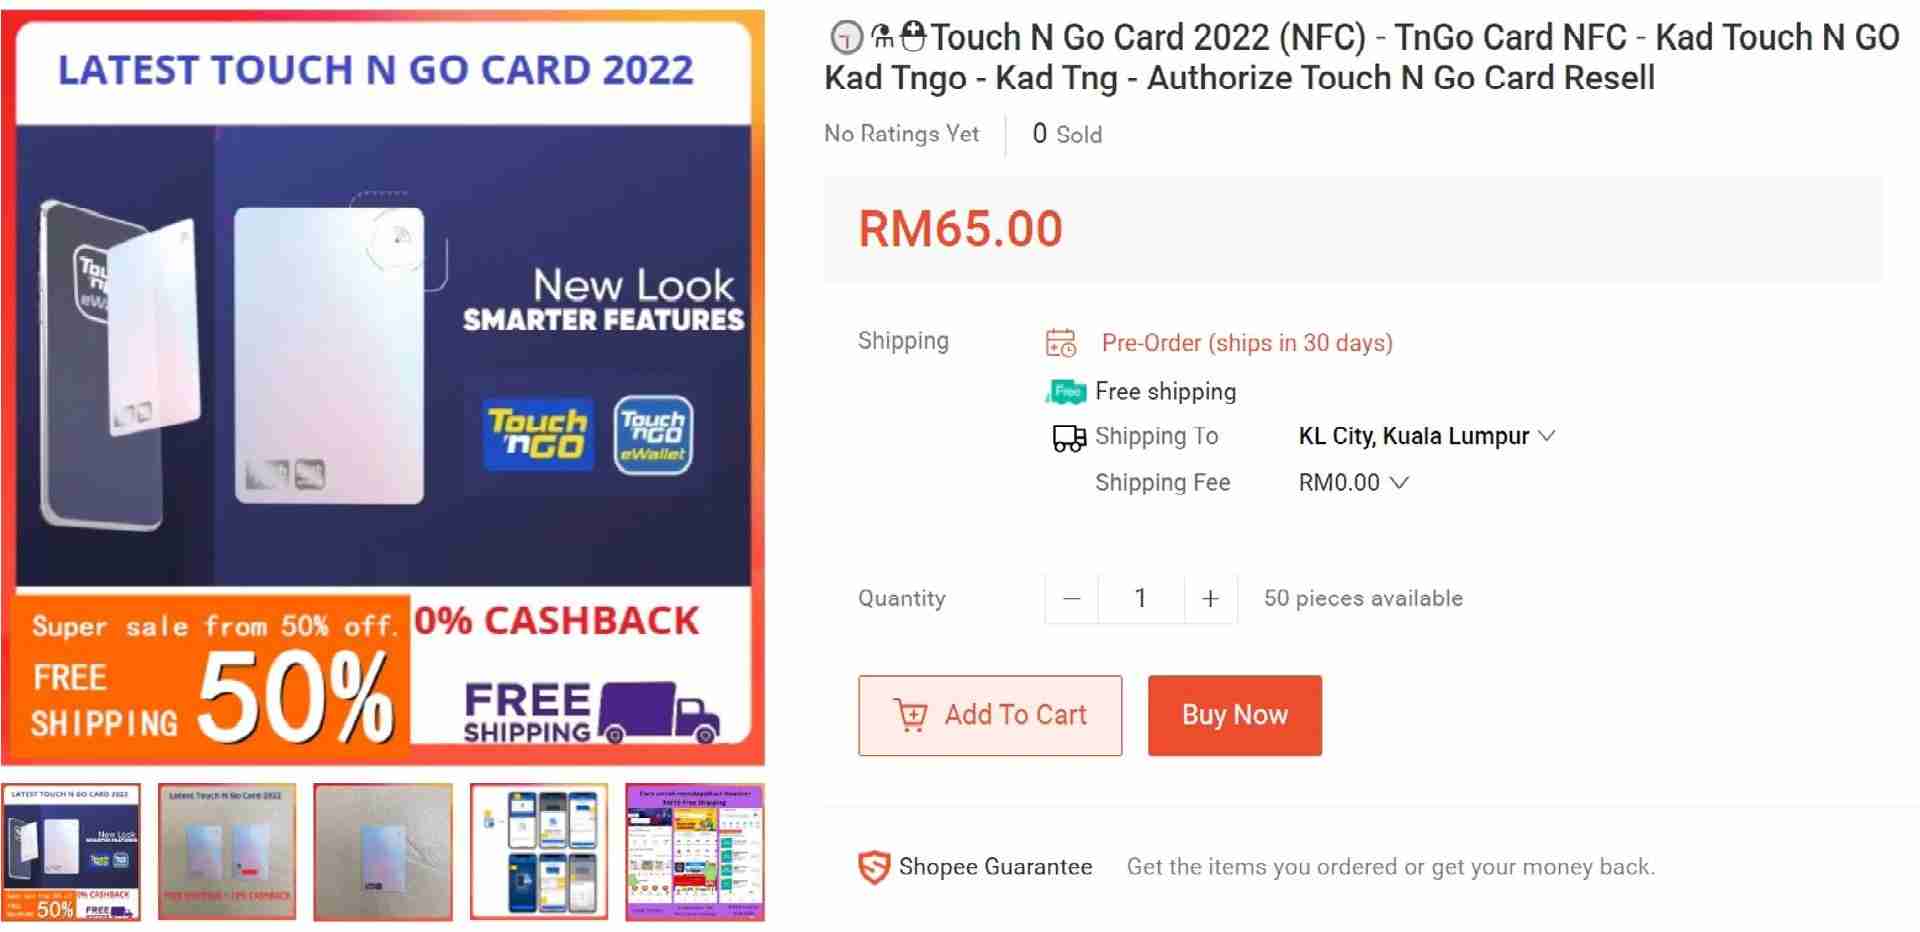Click the green Free Shipping badge icon
This screenshot has width=1920, height=932.
1066,391
